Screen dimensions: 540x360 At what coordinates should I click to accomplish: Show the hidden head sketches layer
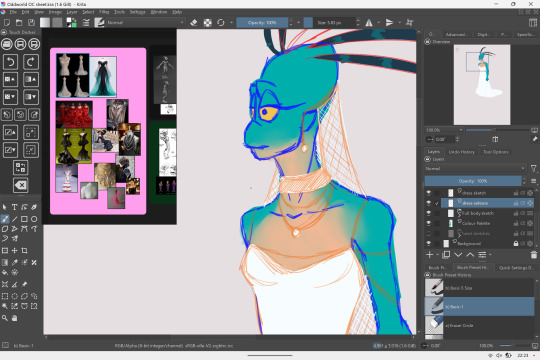click(x=428, y=234)
